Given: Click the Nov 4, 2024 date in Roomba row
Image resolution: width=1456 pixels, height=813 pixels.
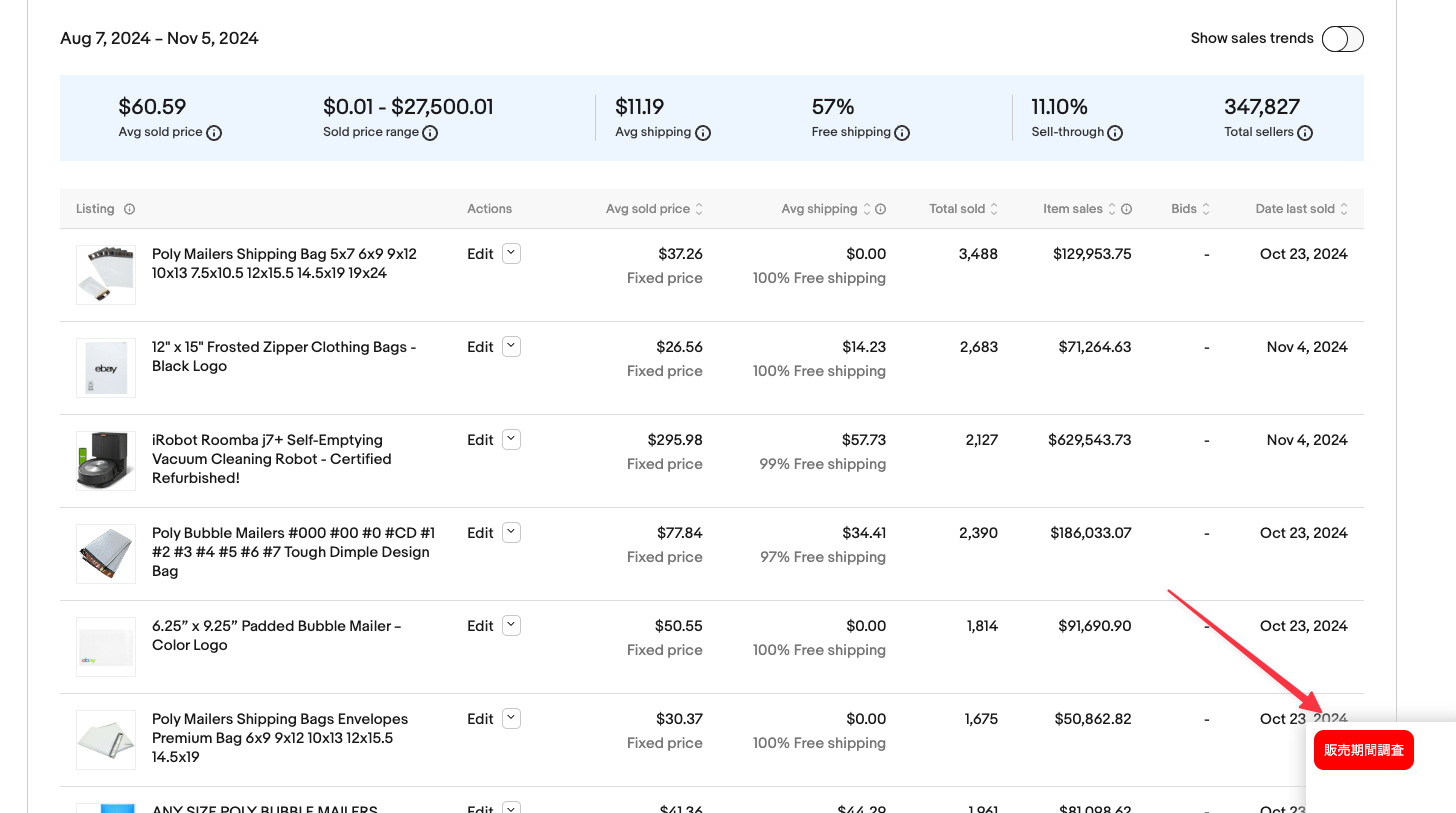Looking at the screenshot, I should (x=1307, y=440).
